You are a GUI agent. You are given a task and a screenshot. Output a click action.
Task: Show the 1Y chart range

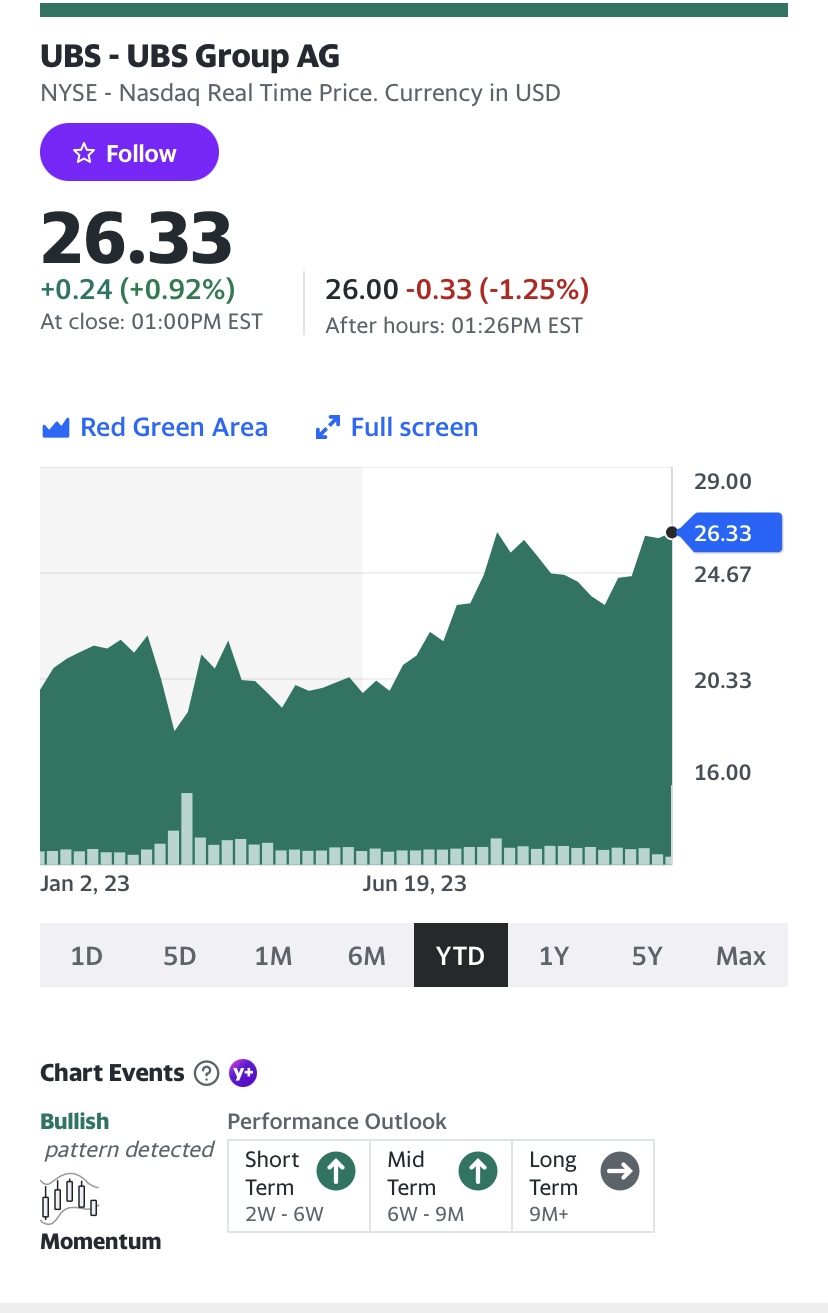pyautogui.click(x=554, y=955)
